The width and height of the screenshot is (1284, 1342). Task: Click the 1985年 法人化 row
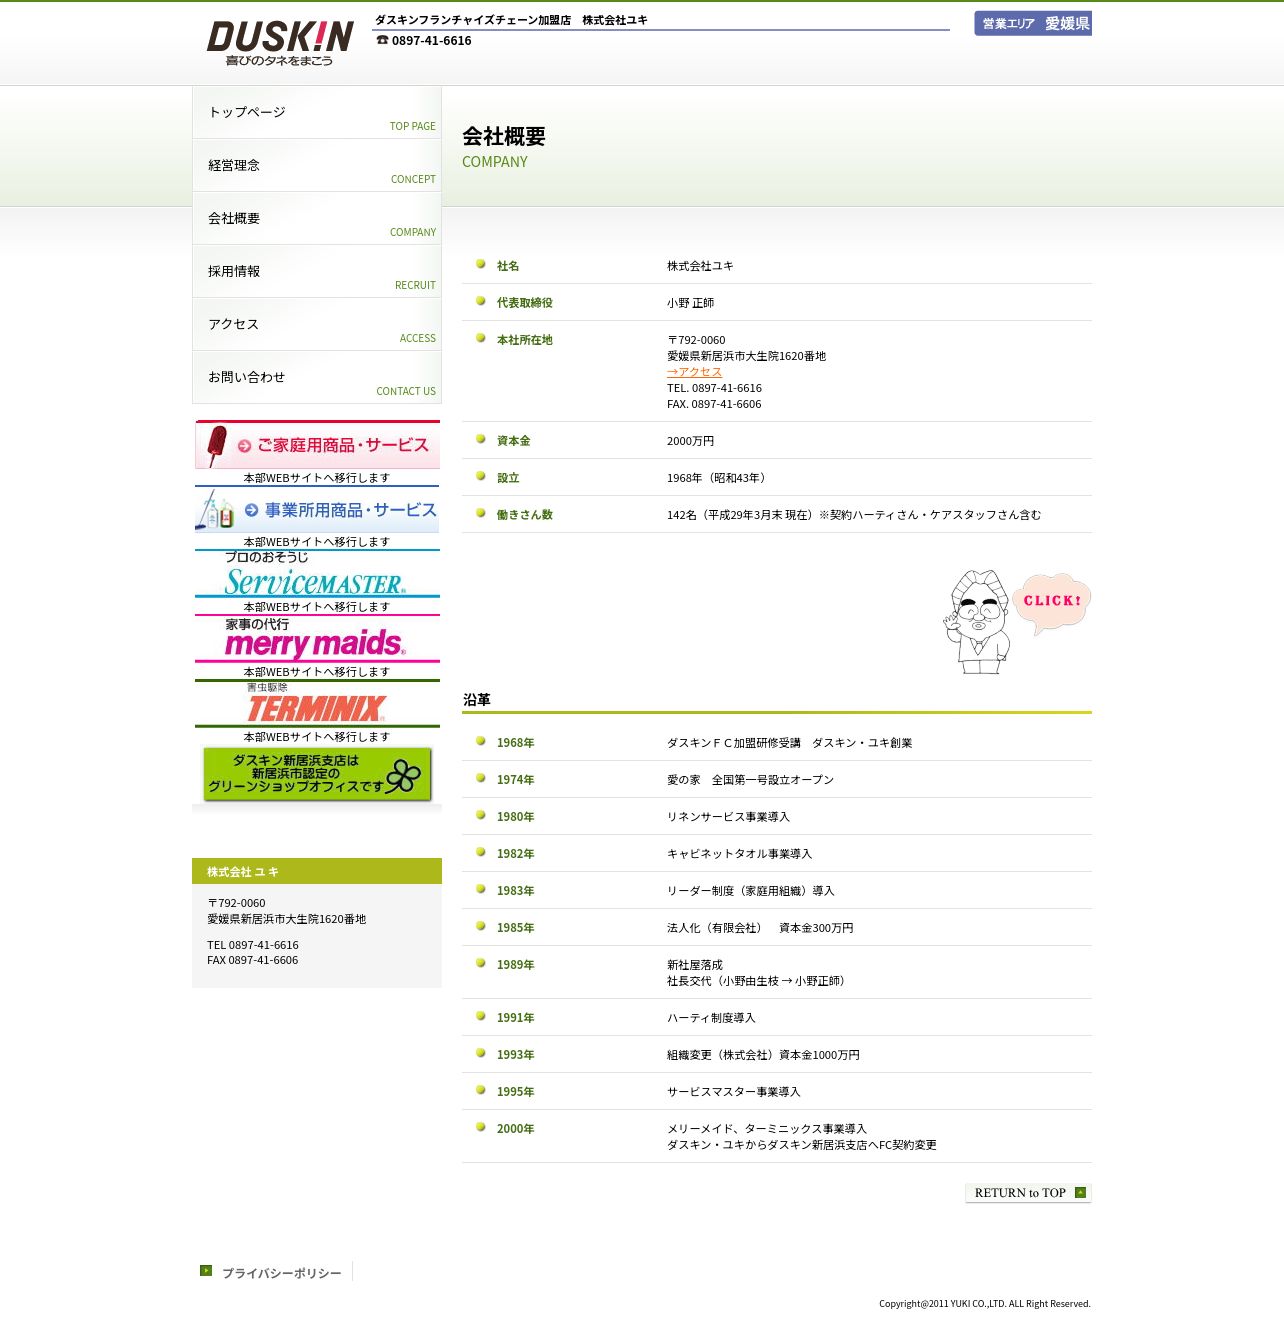pos(777,928)
